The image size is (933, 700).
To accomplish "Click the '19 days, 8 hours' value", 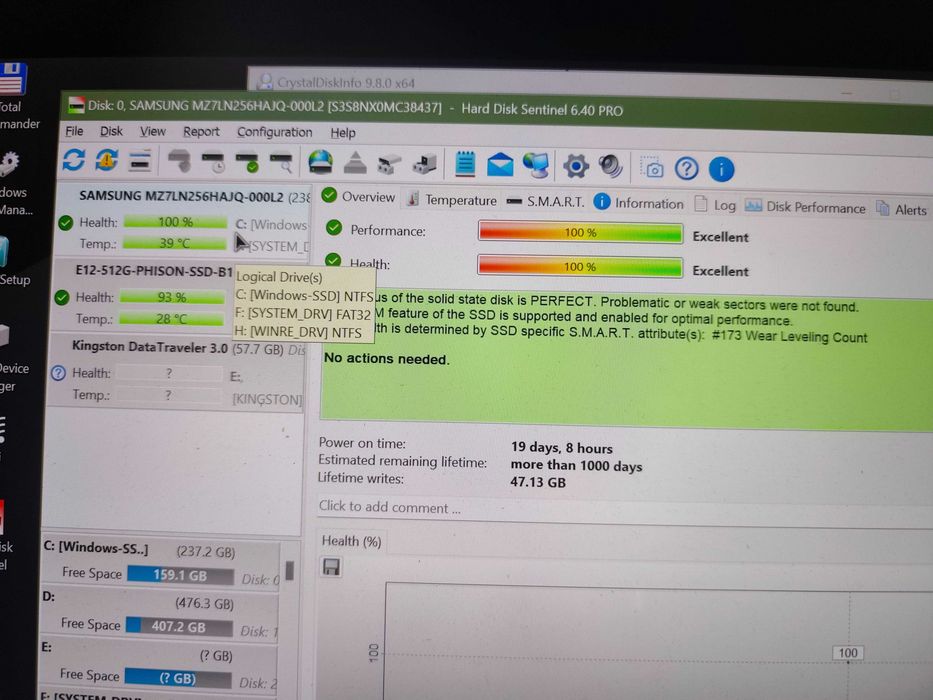I will [562, 448].
